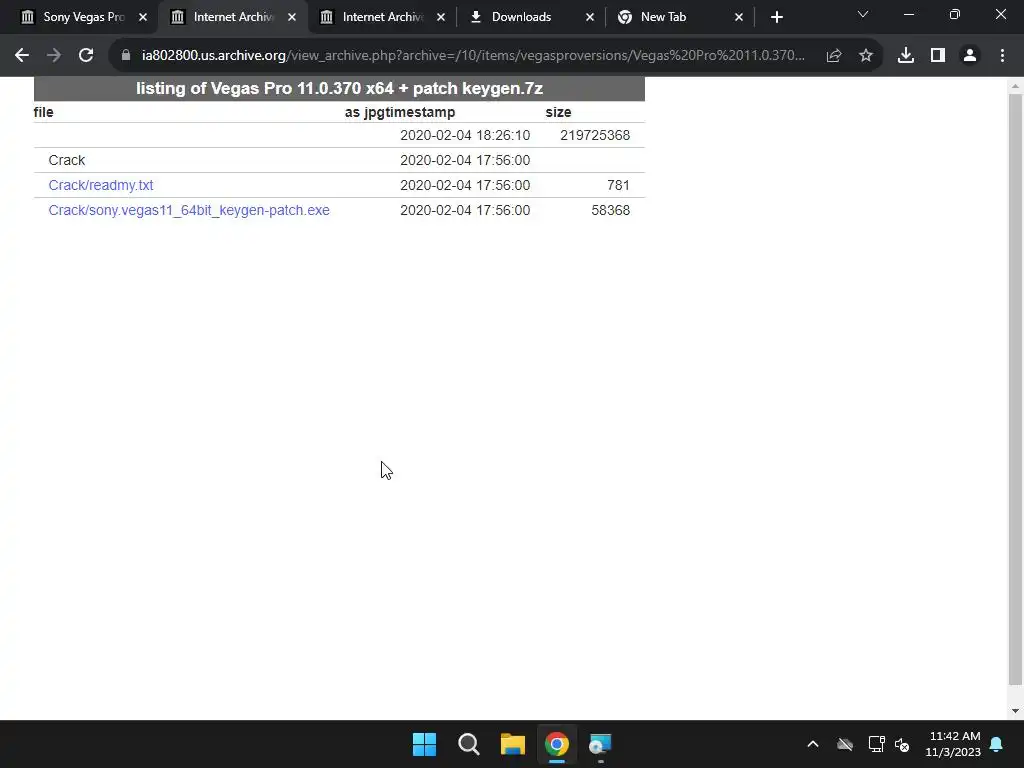This screenshot has width=1024, height=768.
Task: Close the Downloads tab
Action: (x=590, y=17)
